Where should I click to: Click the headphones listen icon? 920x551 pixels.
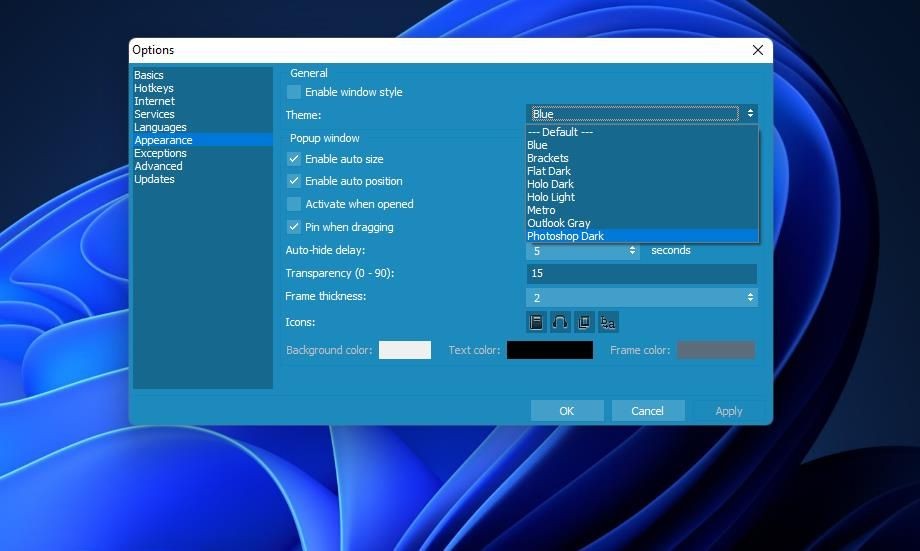pos(560,322)
